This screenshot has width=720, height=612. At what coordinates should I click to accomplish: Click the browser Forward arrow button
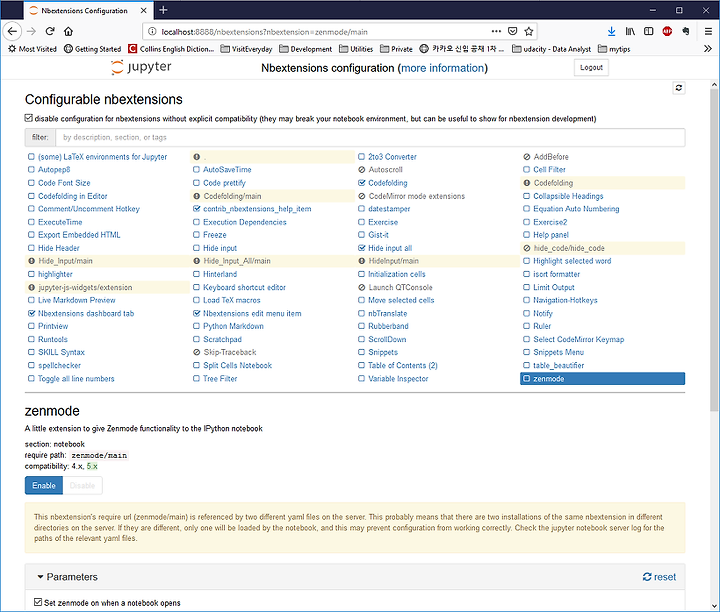(x=31, y=31)
